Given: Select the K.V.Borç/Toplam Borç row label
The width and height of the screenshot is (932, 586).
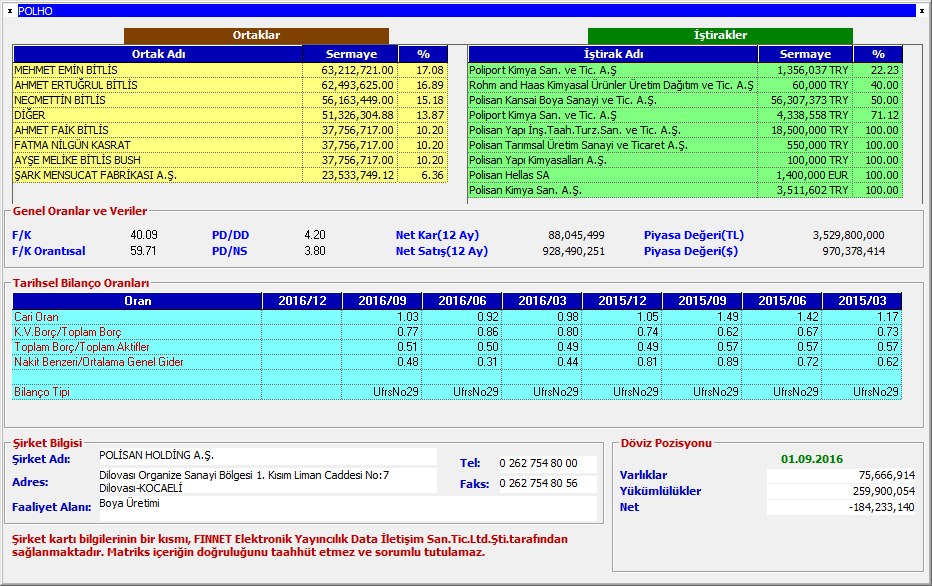Looking at the screenshot, I should click(x=68, y=332).
